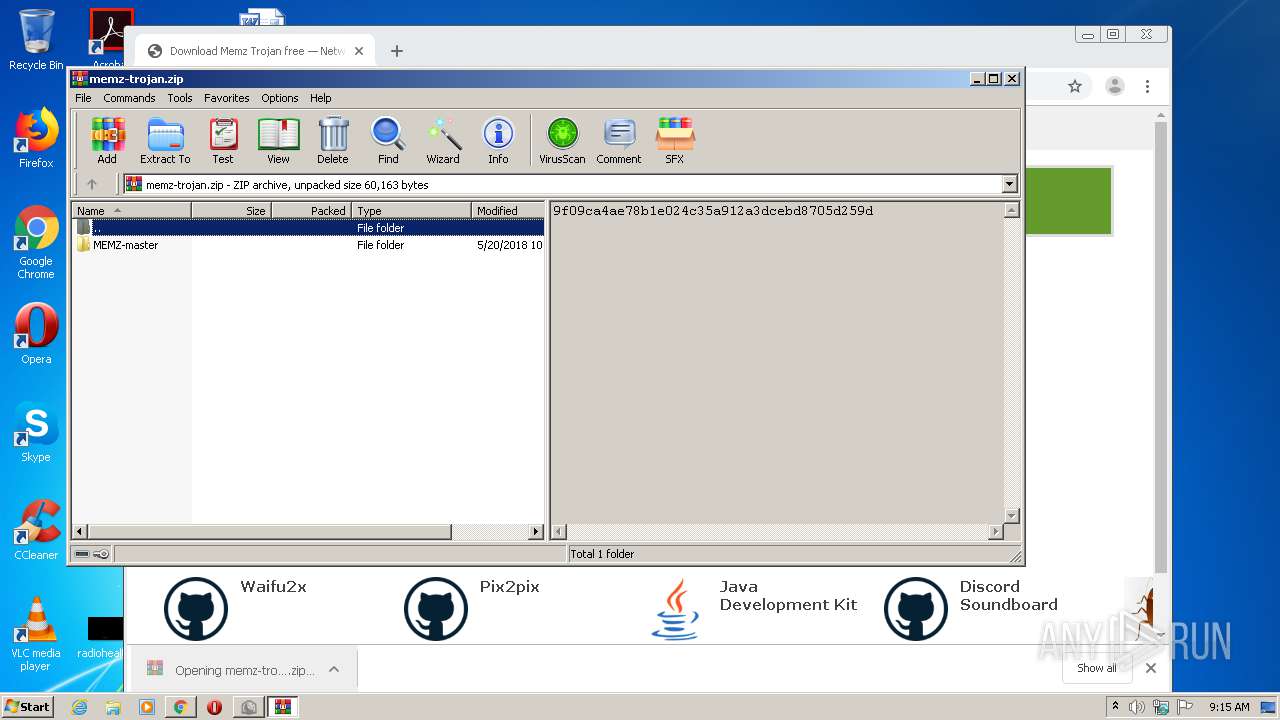The width and height of the screenshot is (1280, 720).
Task: Click comment pane scroll-down arrow
Action: (1011, 516)
